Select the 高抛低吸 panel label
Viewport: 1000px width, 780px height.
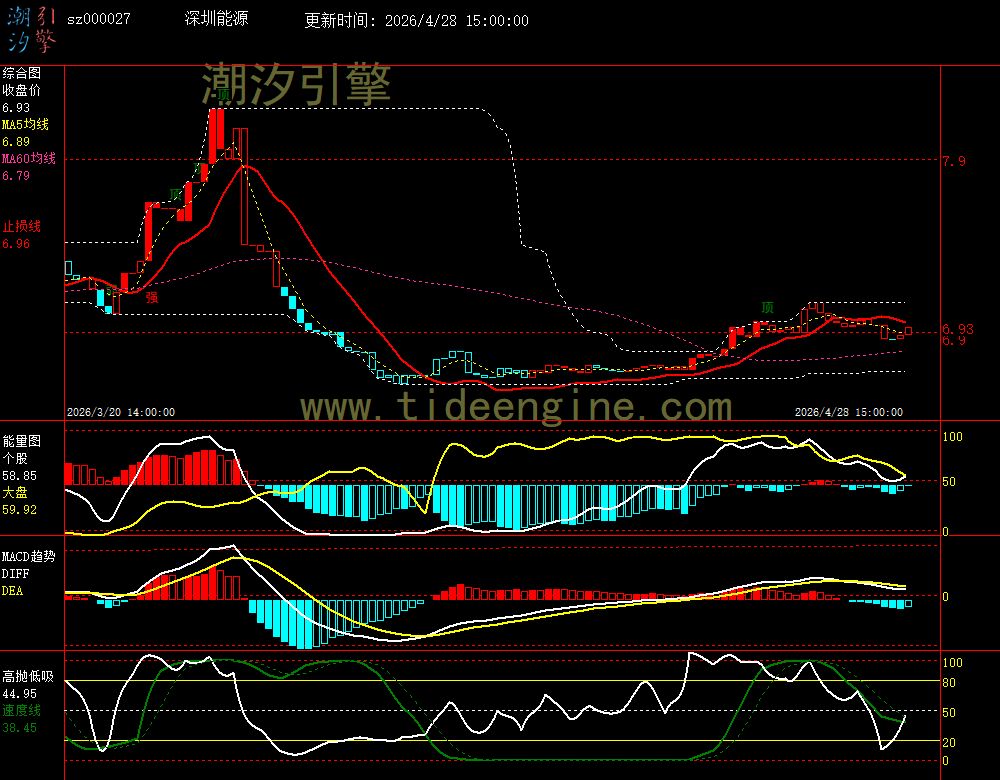click(x=27, y=676)
